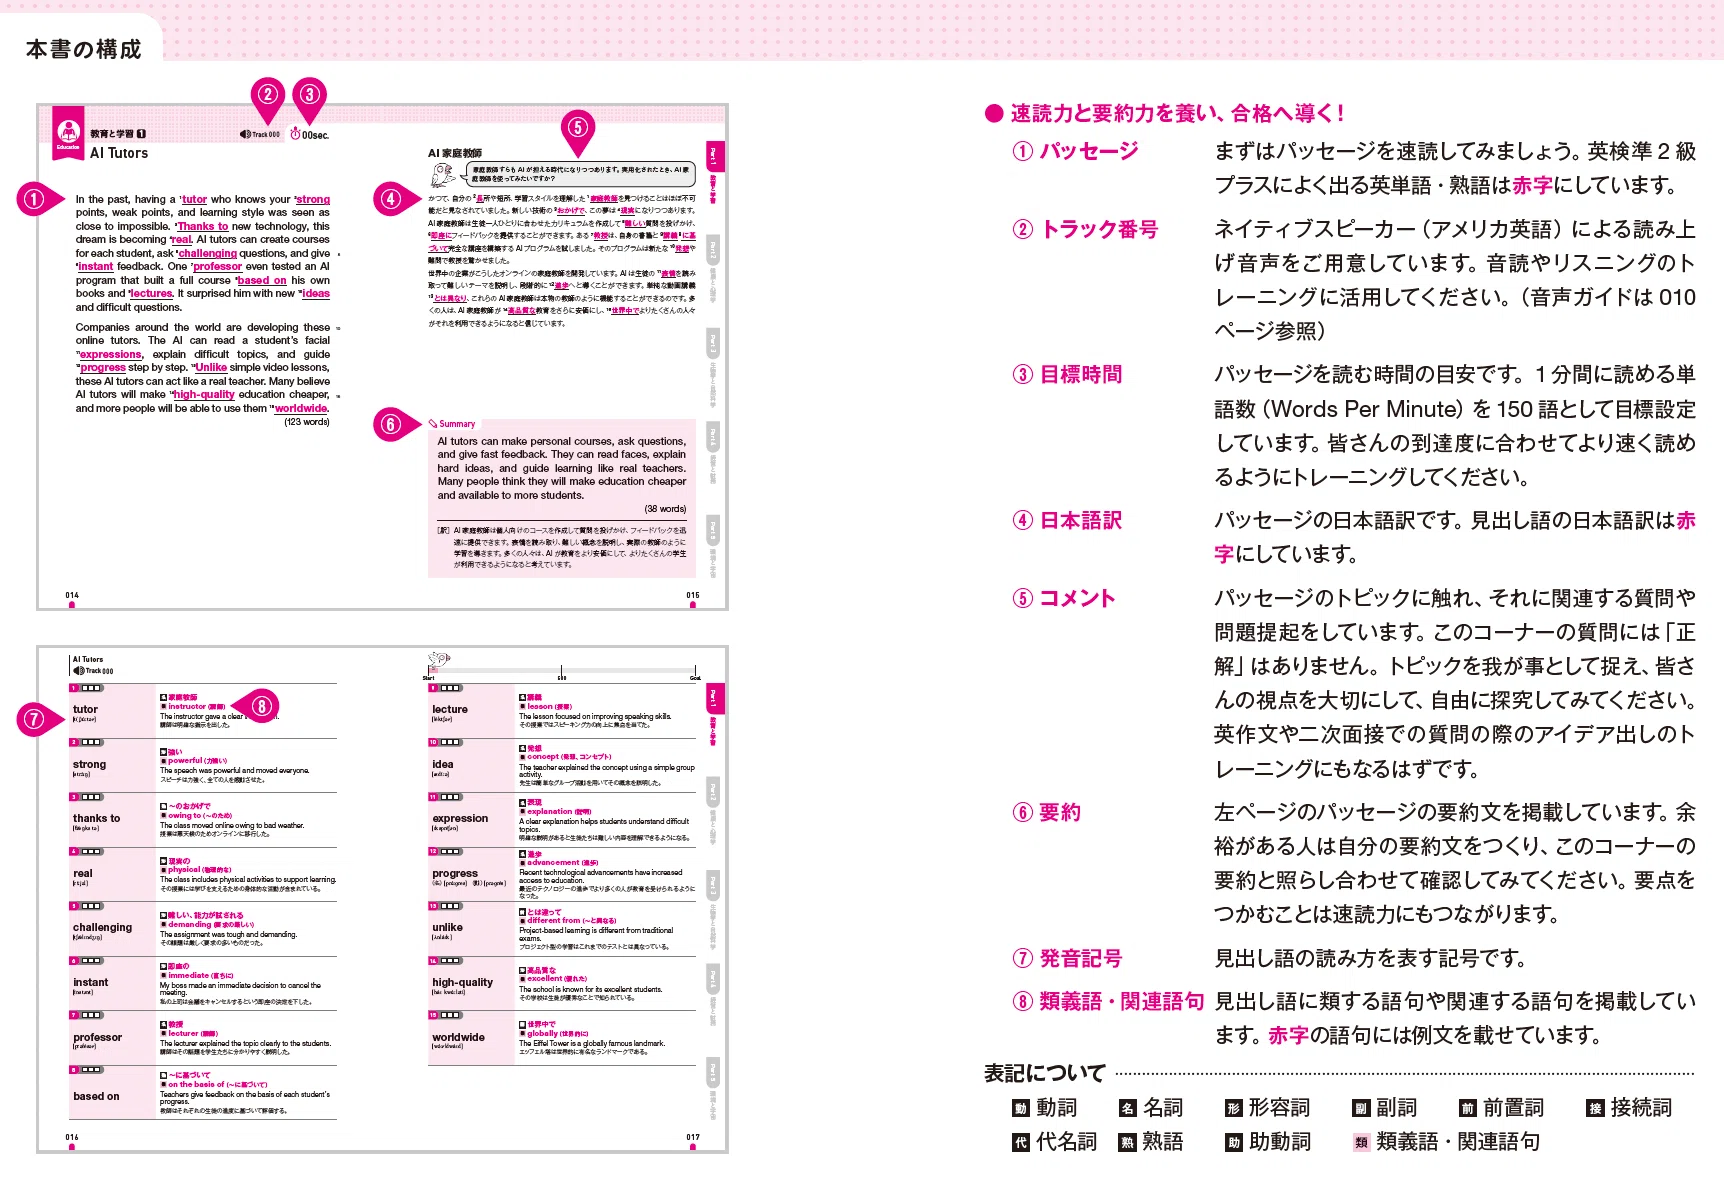Click the Track 000 speaker icon beside 教育と学習

(244, 134)
